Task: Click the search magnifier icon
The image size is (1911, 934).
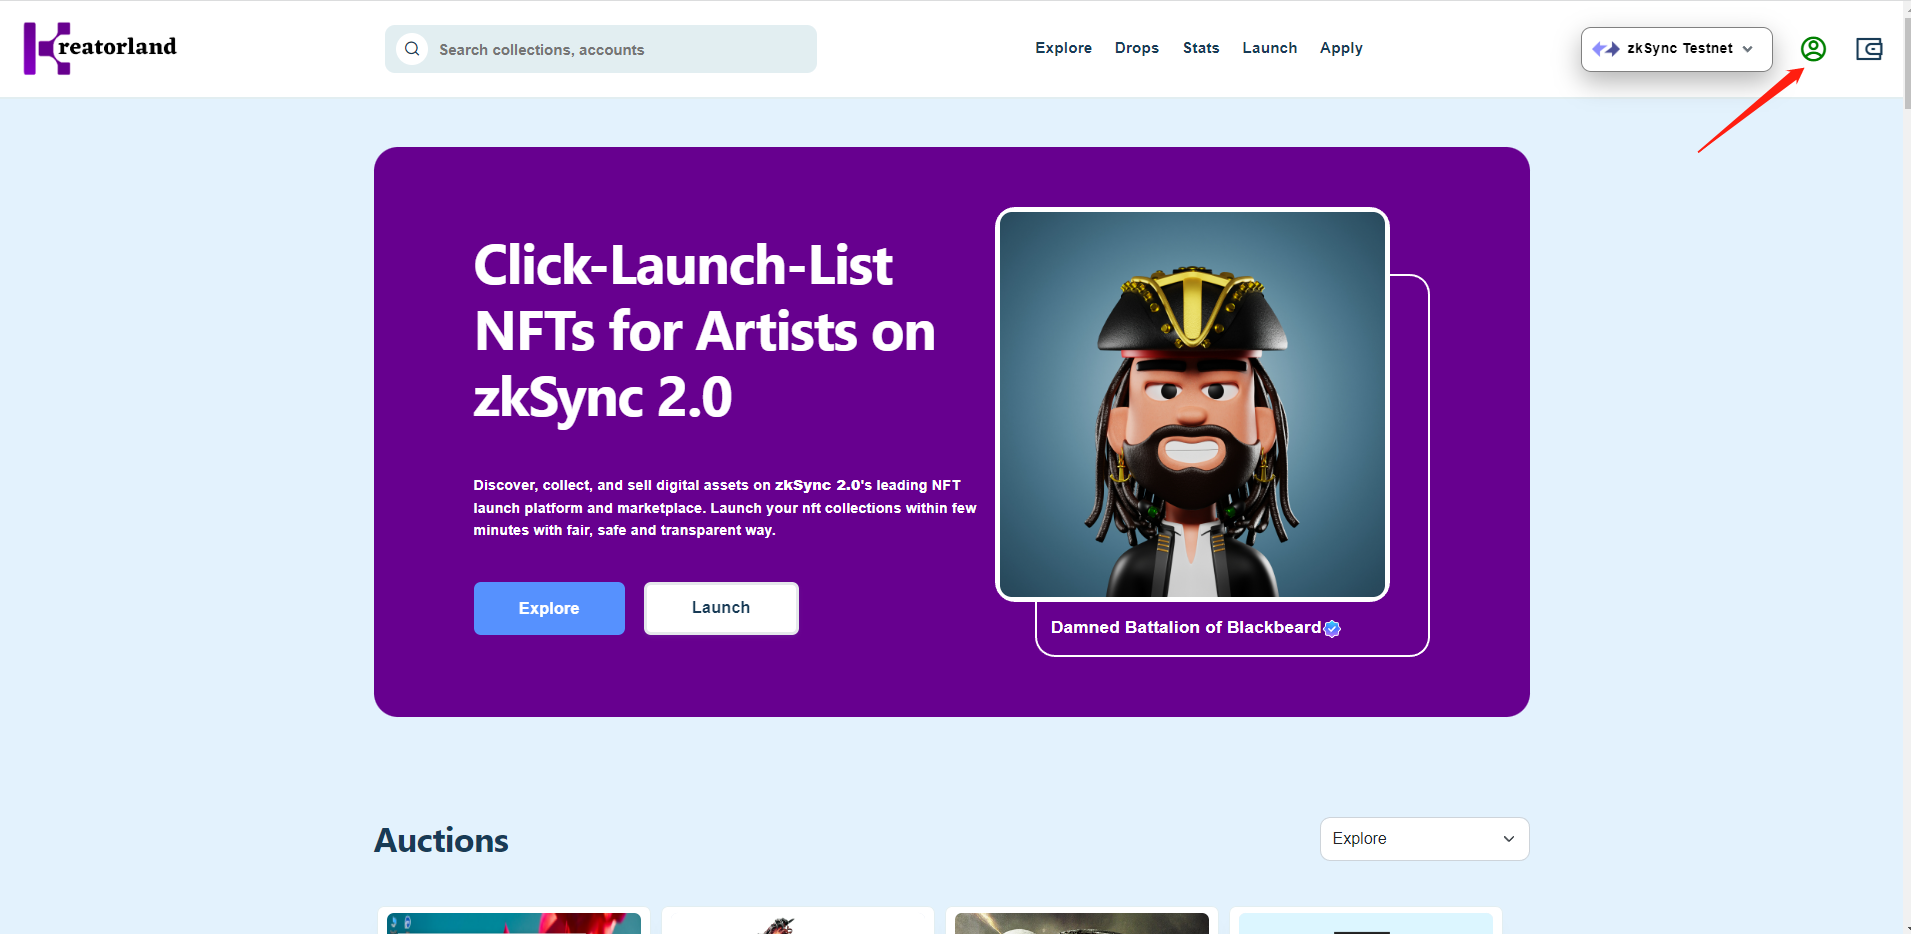Action: tap(412, 49)
